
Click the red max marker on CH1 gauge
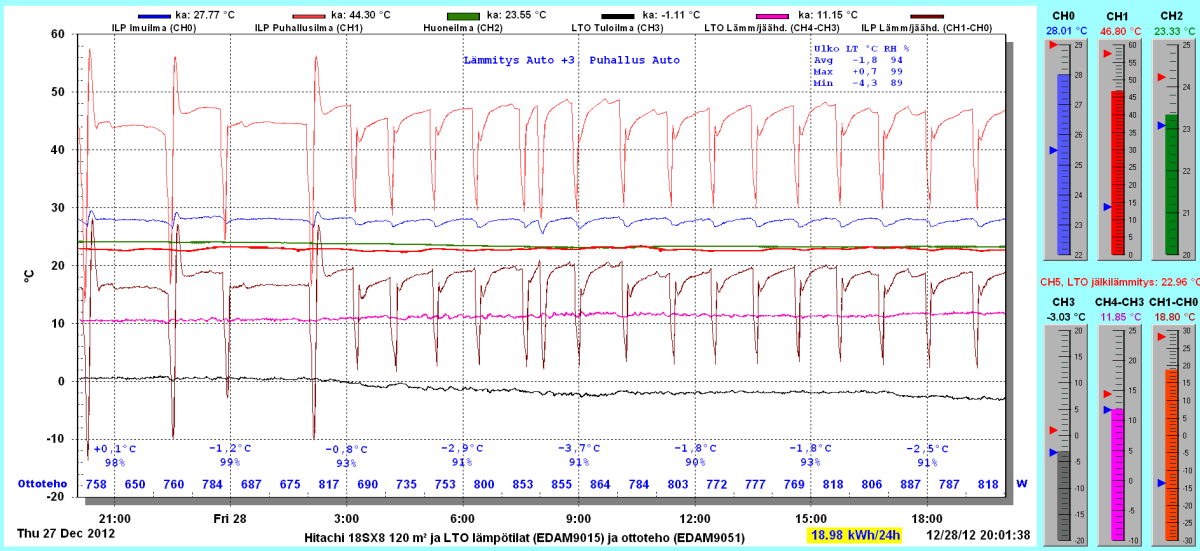[x=1106, y=55]
